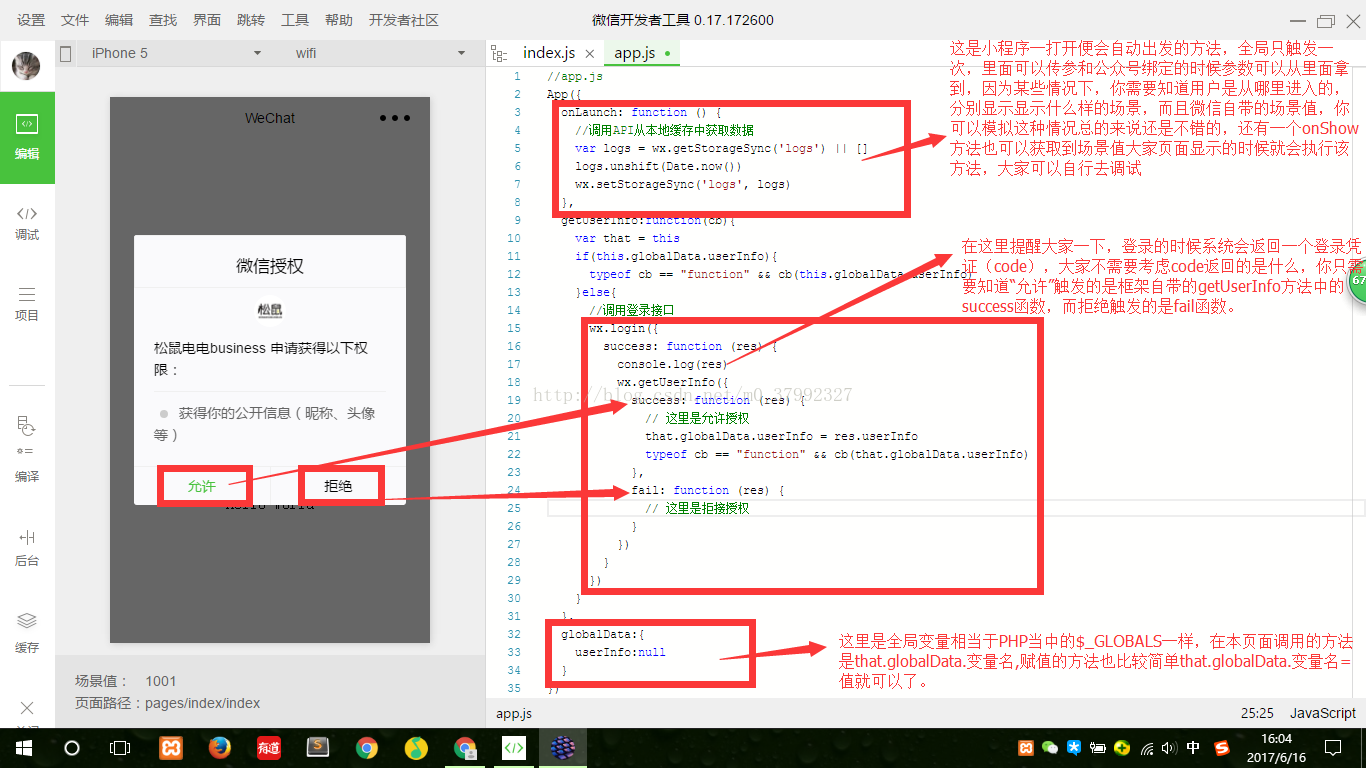Viewport: 1366px width, 768px height.
Task: Open the 调试 (debug) panel in sidebar
Action: tap(27, 222)
